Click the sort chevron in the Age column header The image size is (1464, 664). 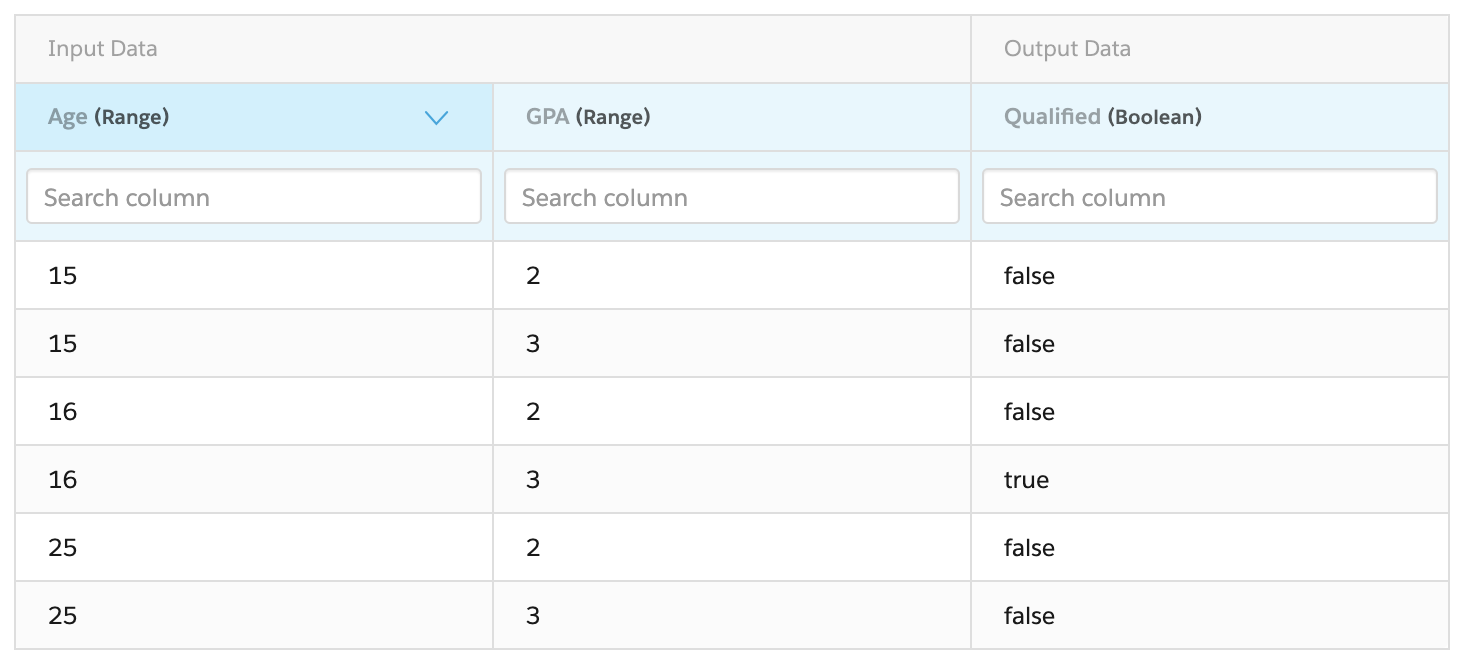pyautogui.click(x=436, y=118)
